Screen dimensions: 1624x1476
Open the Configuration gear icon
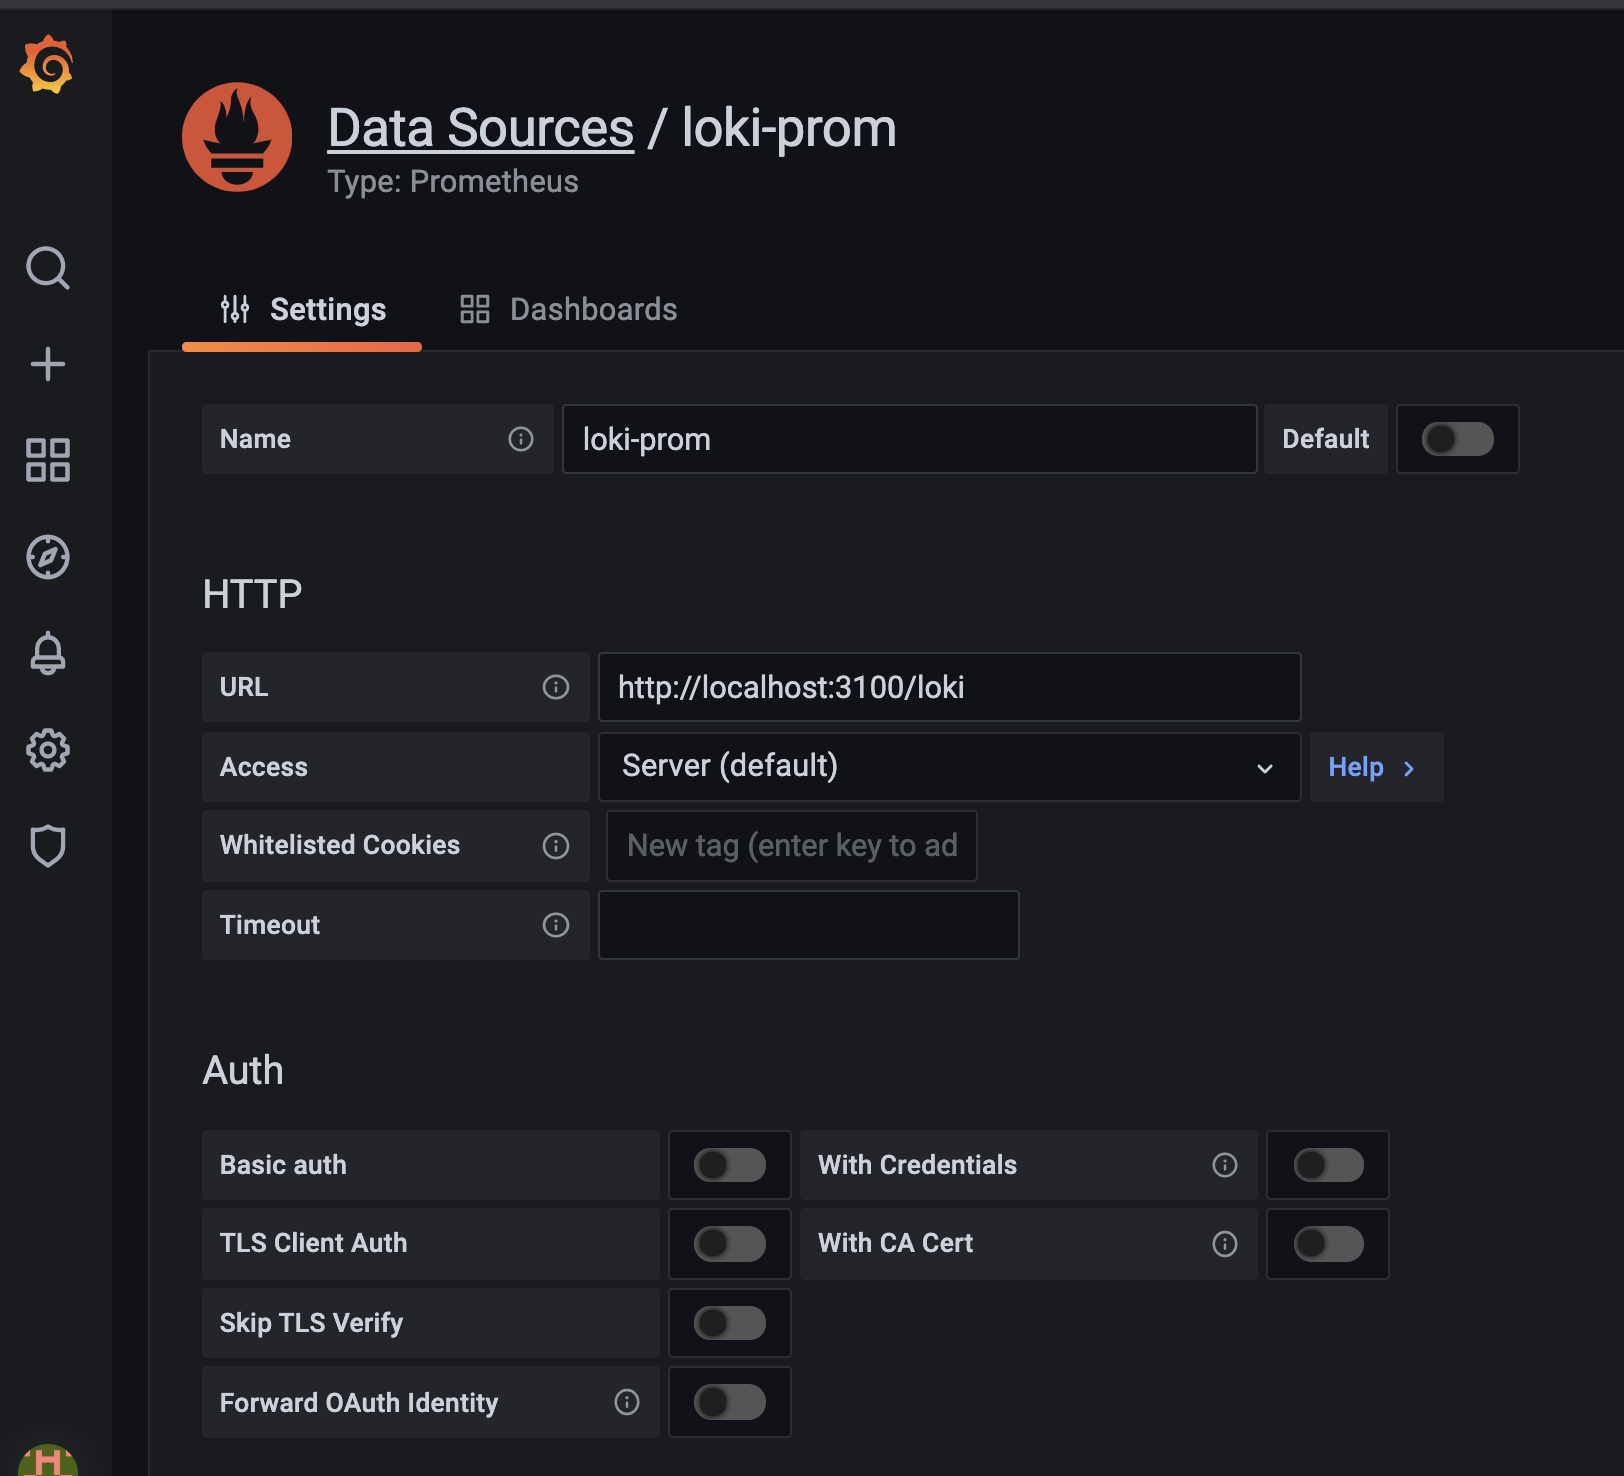click(x=47, y=750)
